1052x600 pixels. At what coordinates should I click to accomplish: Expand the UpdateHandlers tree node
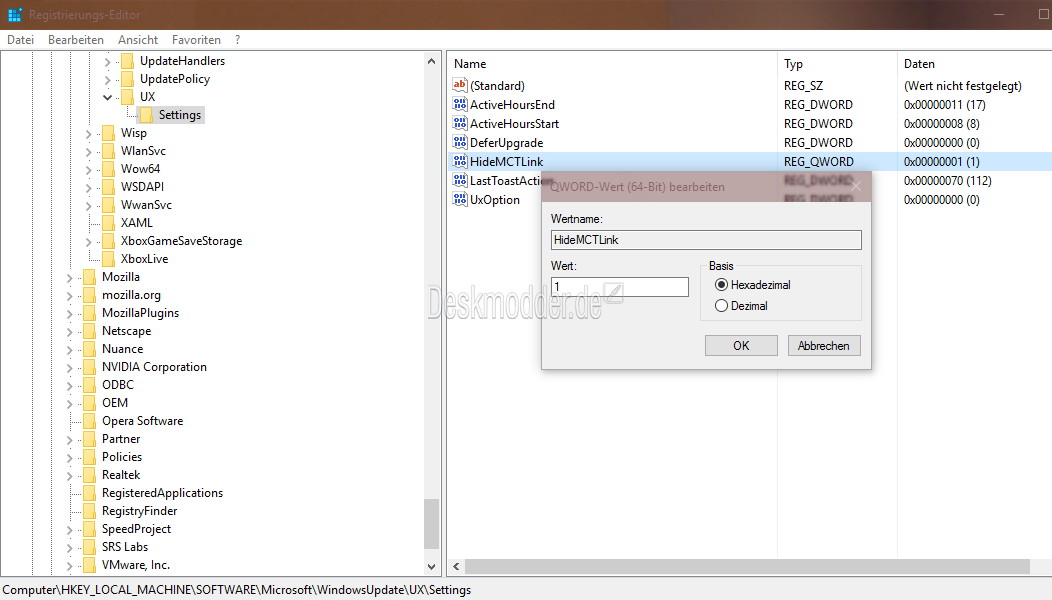pyautogui.click(x=107, y=62)
